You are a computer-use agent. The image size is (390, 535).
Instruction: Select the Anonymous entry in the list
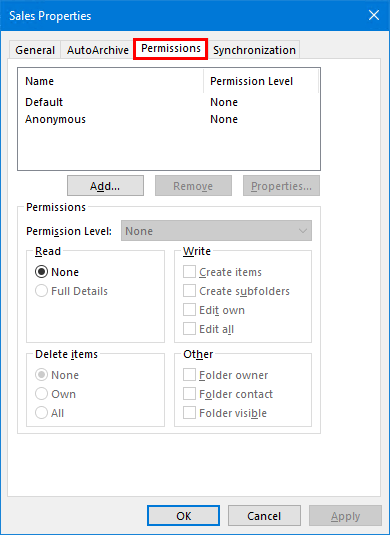(x=55, y=119)
